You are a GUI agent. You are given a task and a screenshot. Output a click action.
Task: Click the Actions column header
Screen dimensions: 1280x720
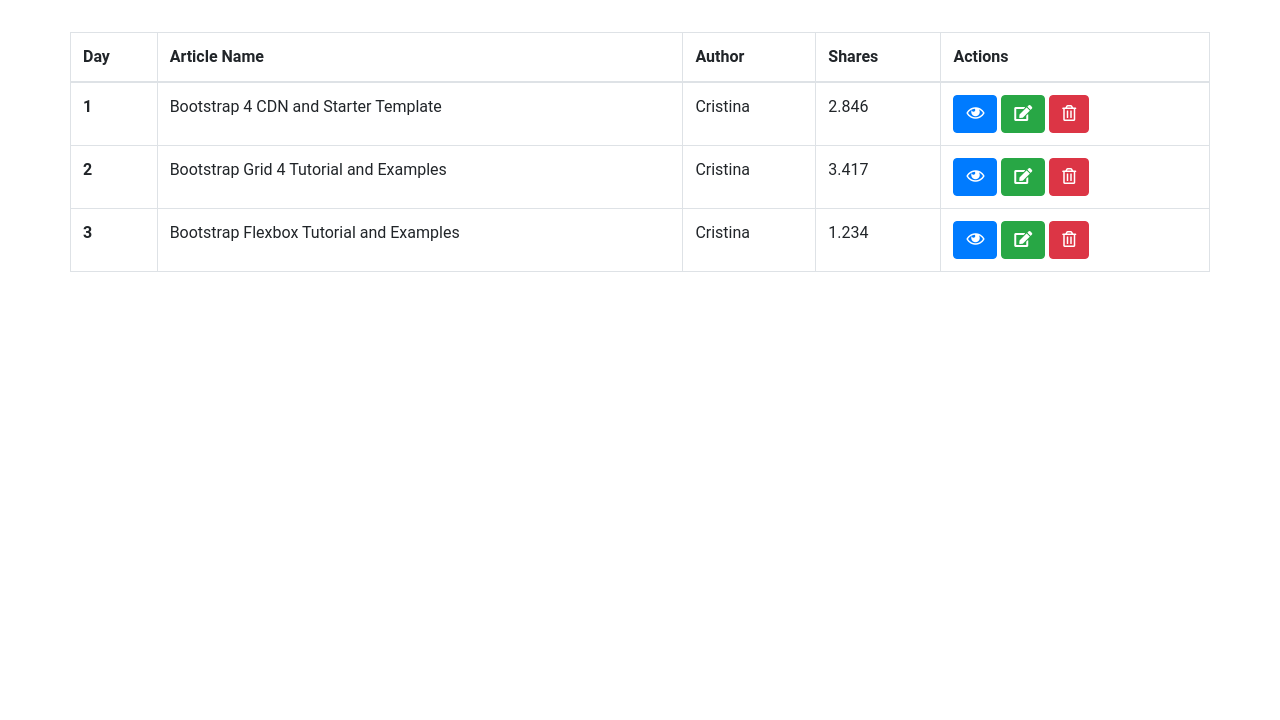pyautogui.click(x=981, y=57)
